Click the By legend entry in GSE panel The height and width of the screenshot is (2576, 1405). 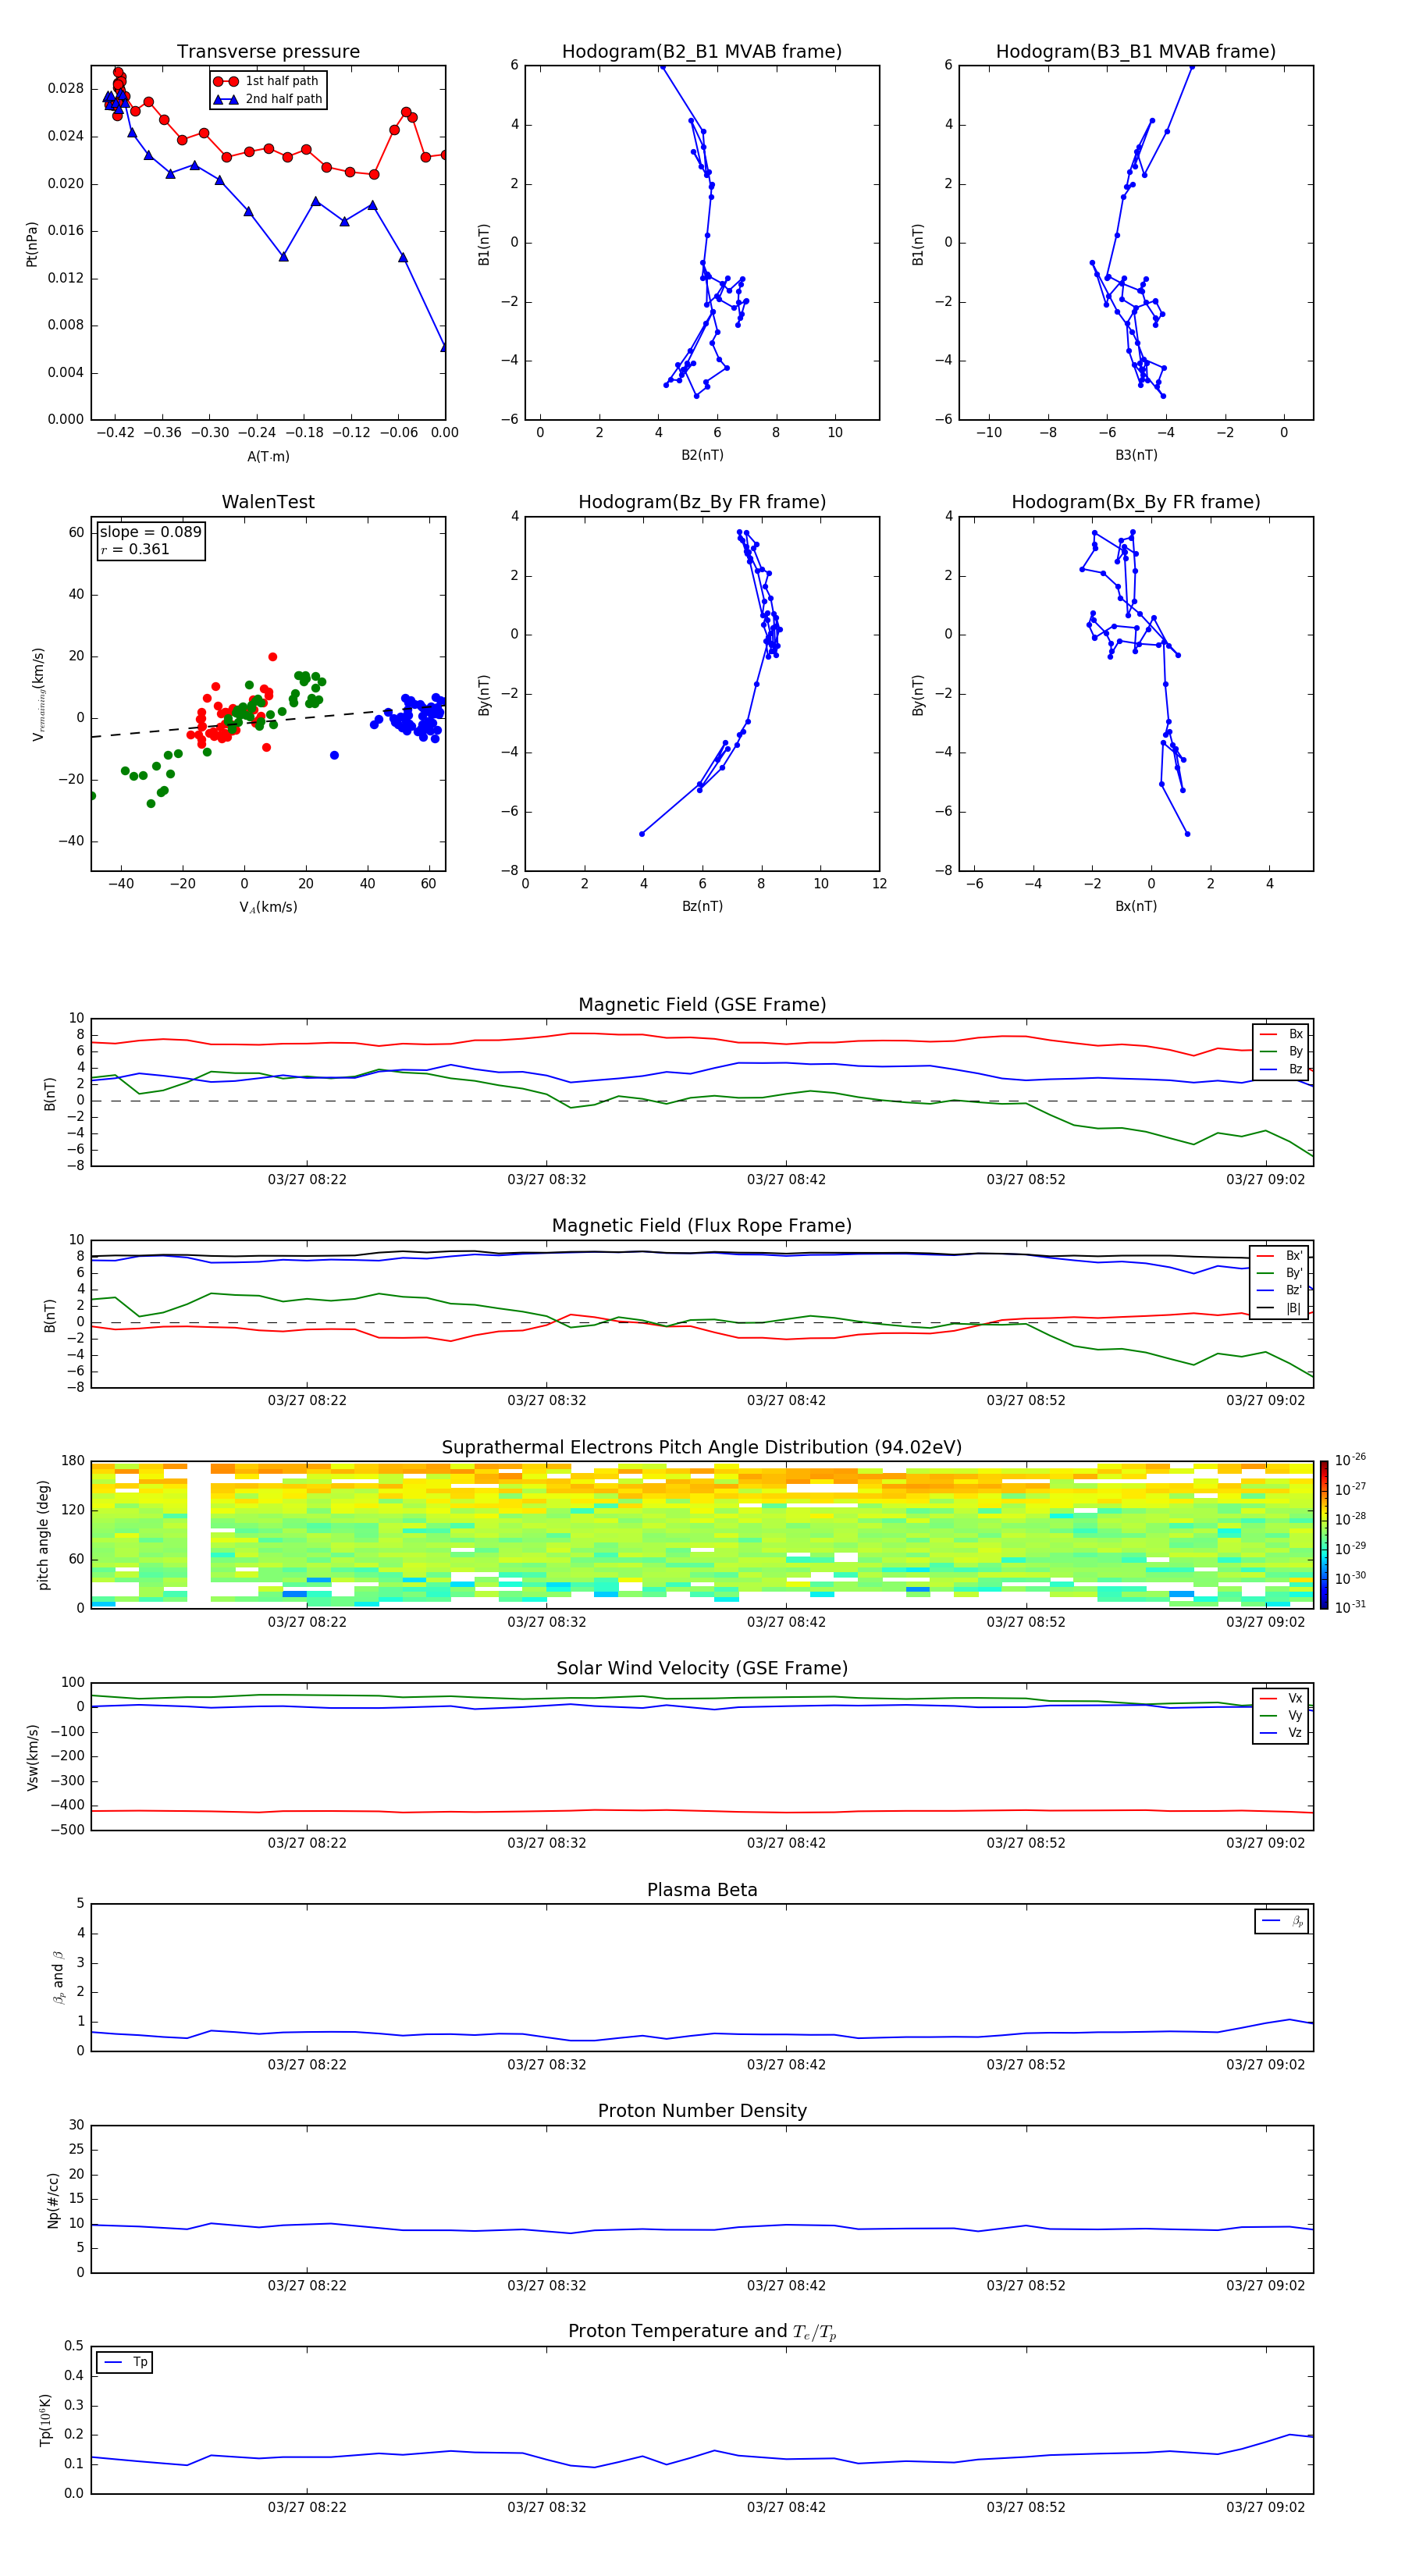1281,1051
